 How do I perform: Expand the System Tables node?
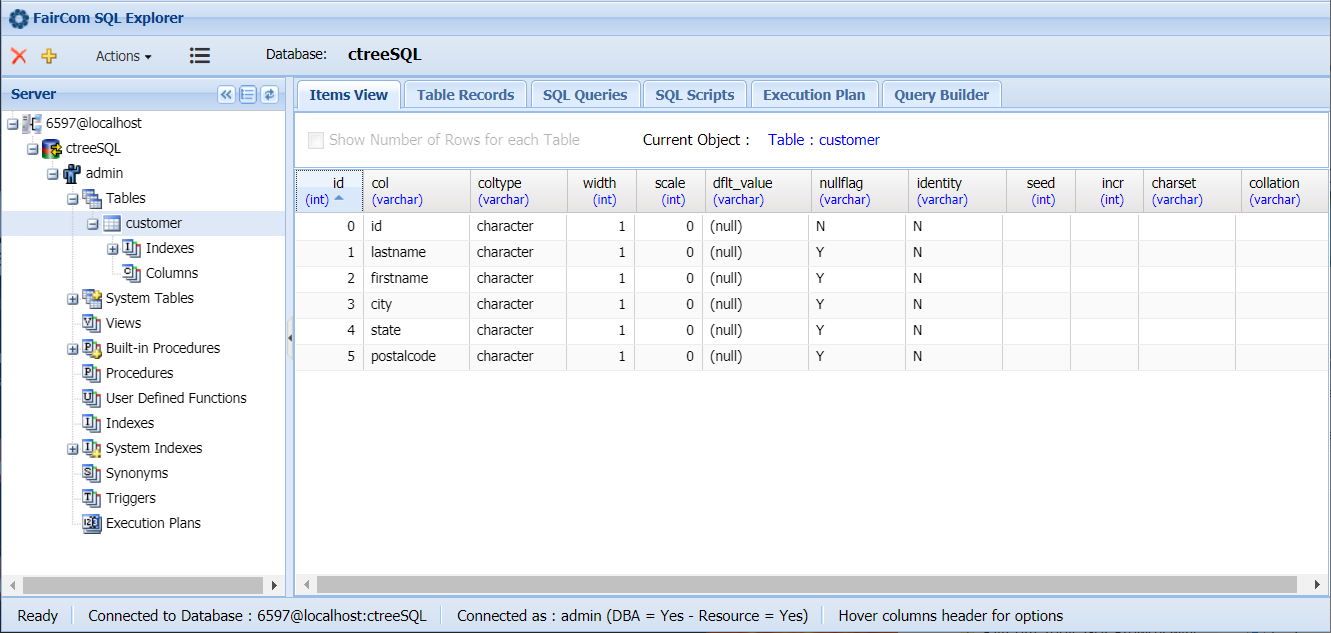(x=72, y=299)
